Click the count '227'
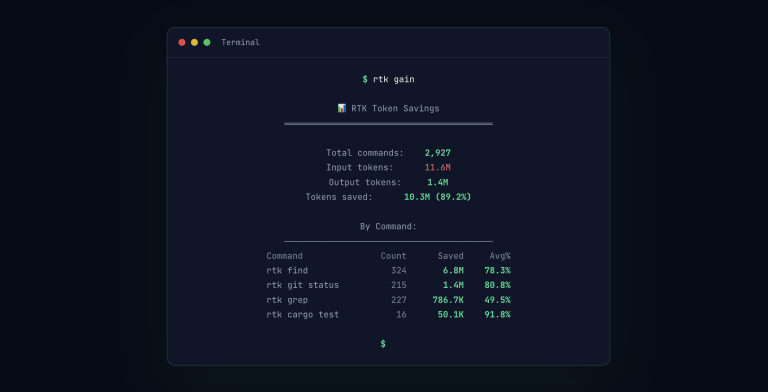Image resolution: width=768 pixels, height=392 pixels. point(399,300)
